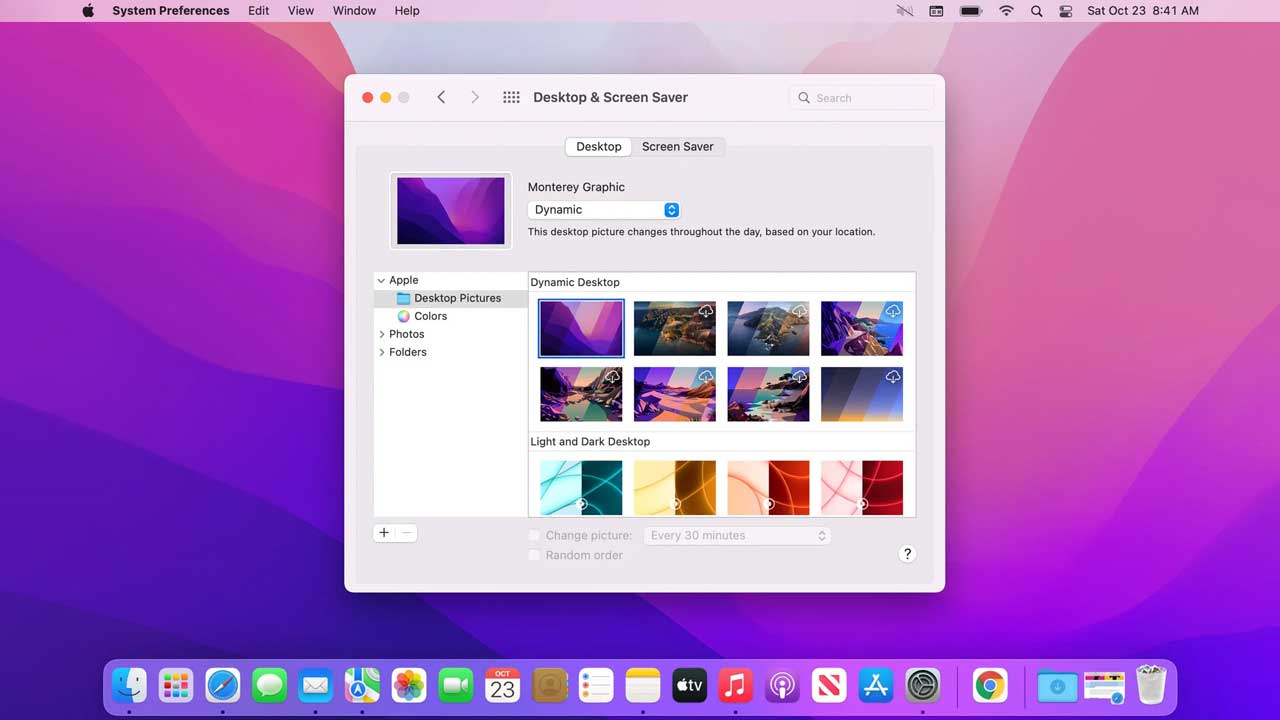Launch Notes from the Dock

[x=643, y=685]
